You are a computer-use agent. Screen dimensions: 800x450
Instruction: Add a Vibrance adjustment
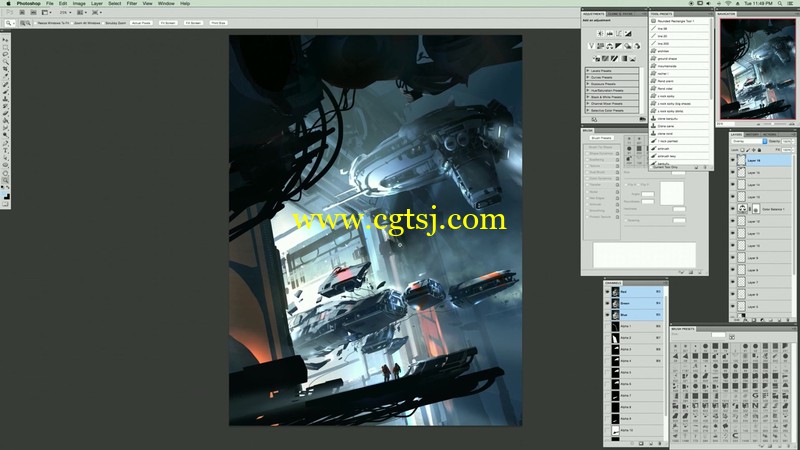(591, 46)
